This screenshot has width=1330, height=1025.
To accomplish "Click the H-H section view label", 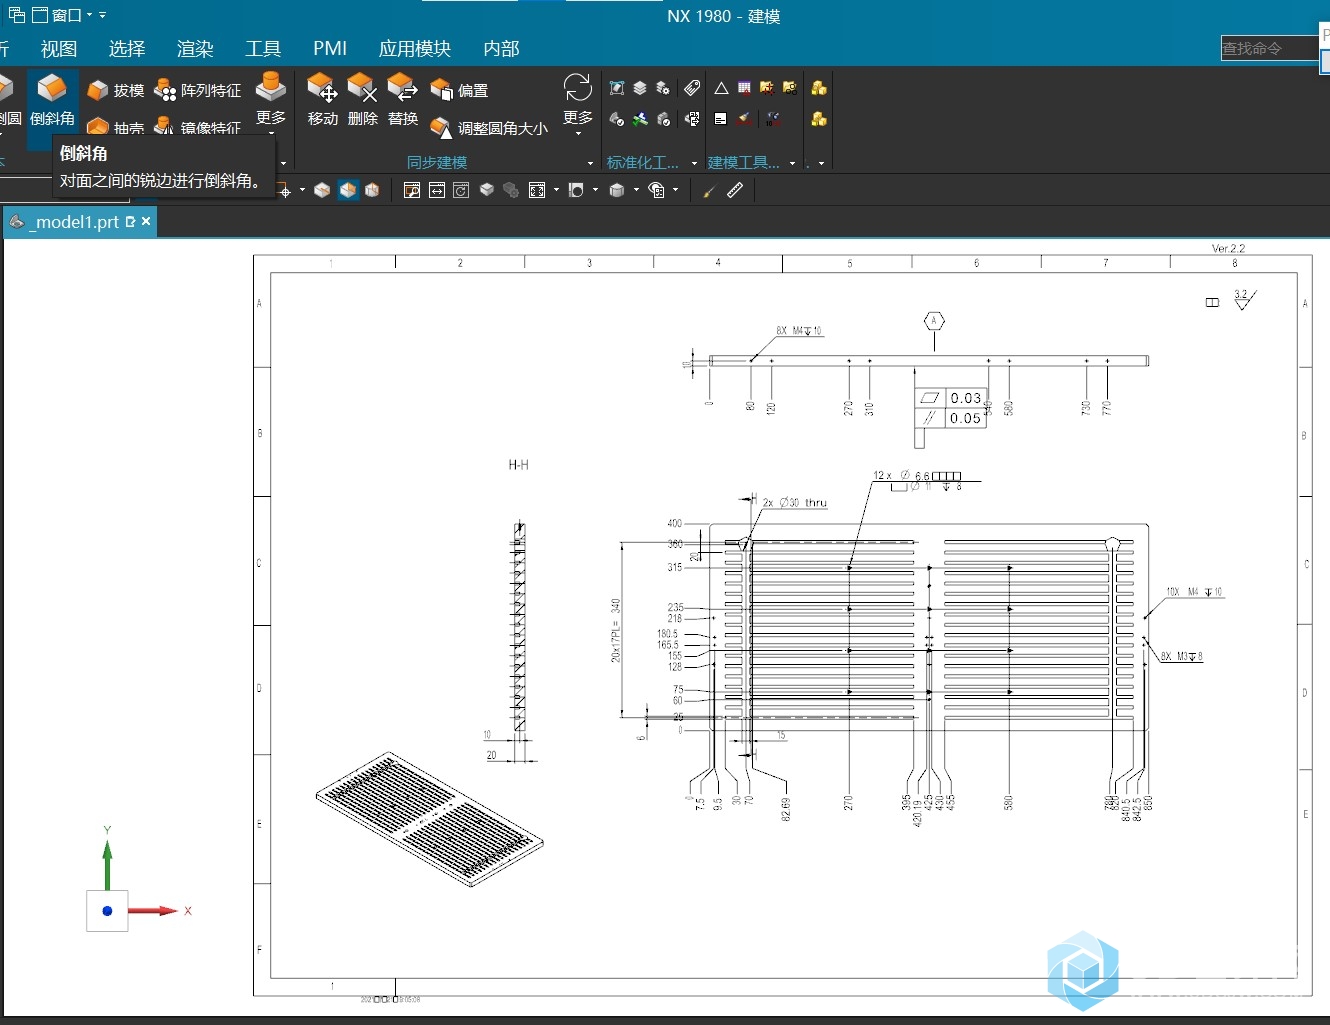I will click(518, 465).
